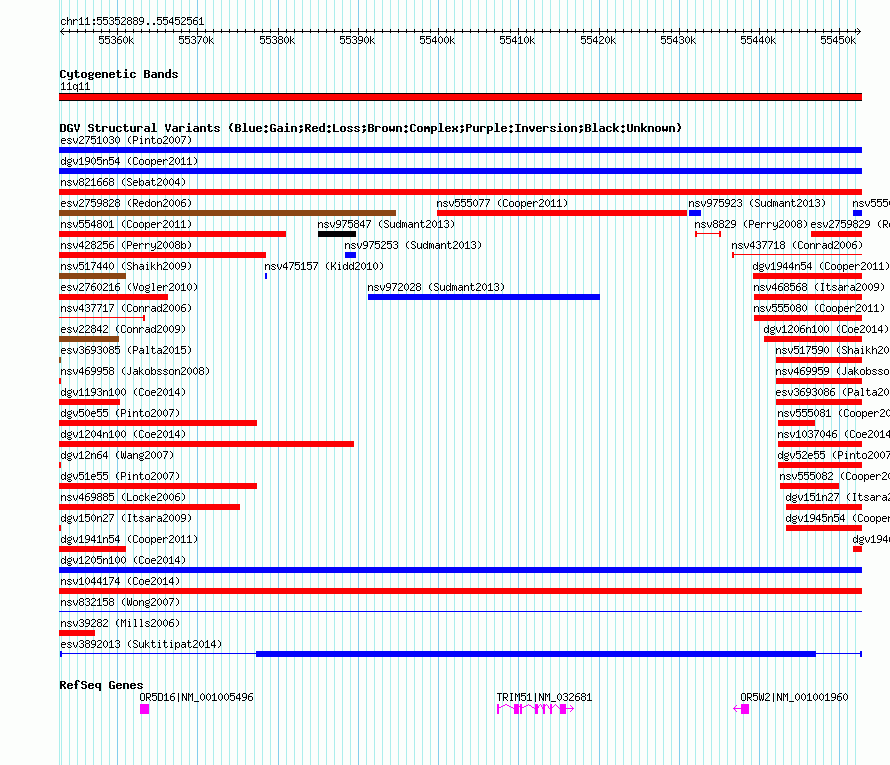Open the nsv975923 (Sudmant2013) variant label
Screen dimensions: 890x765
[757, 203]
